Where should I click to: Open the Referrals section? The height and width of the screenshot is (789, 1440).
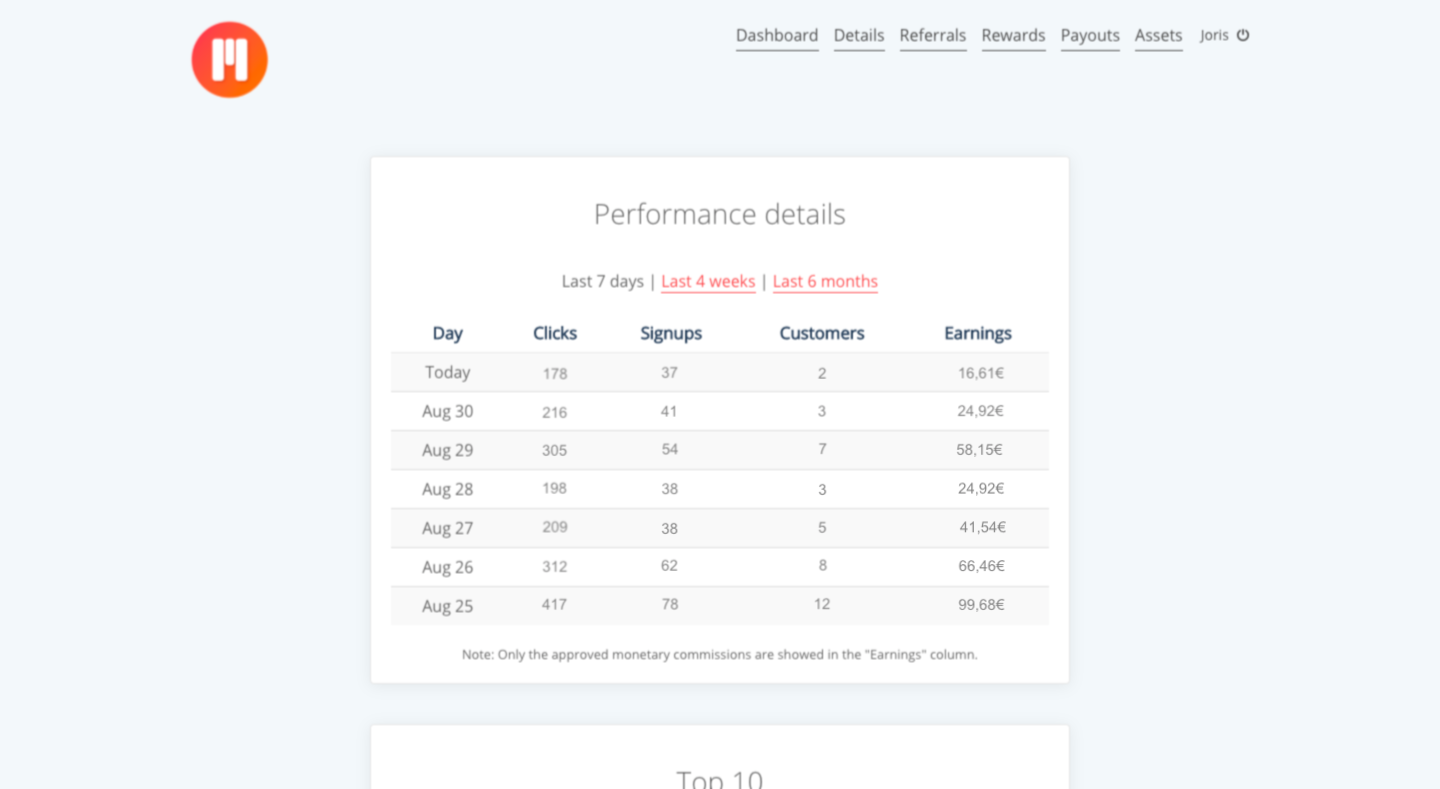click(933, 36)
